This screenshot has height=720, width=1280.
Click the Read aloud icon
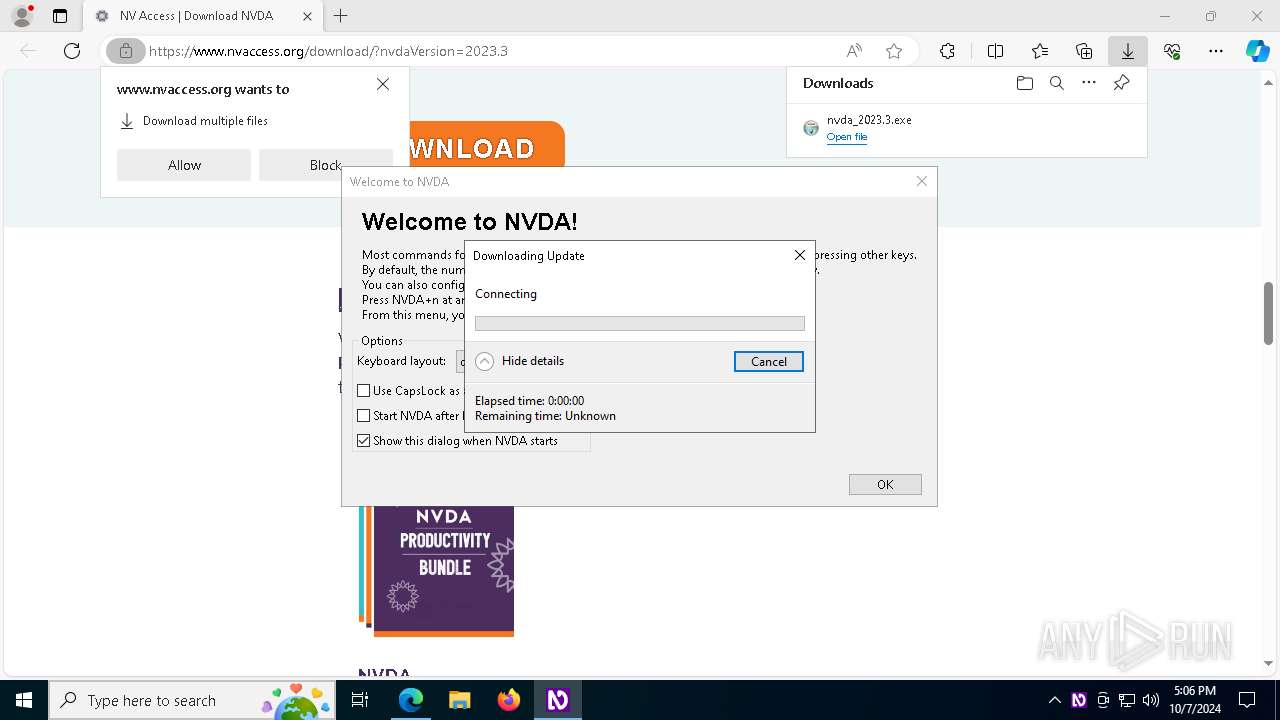coord(854,51)
